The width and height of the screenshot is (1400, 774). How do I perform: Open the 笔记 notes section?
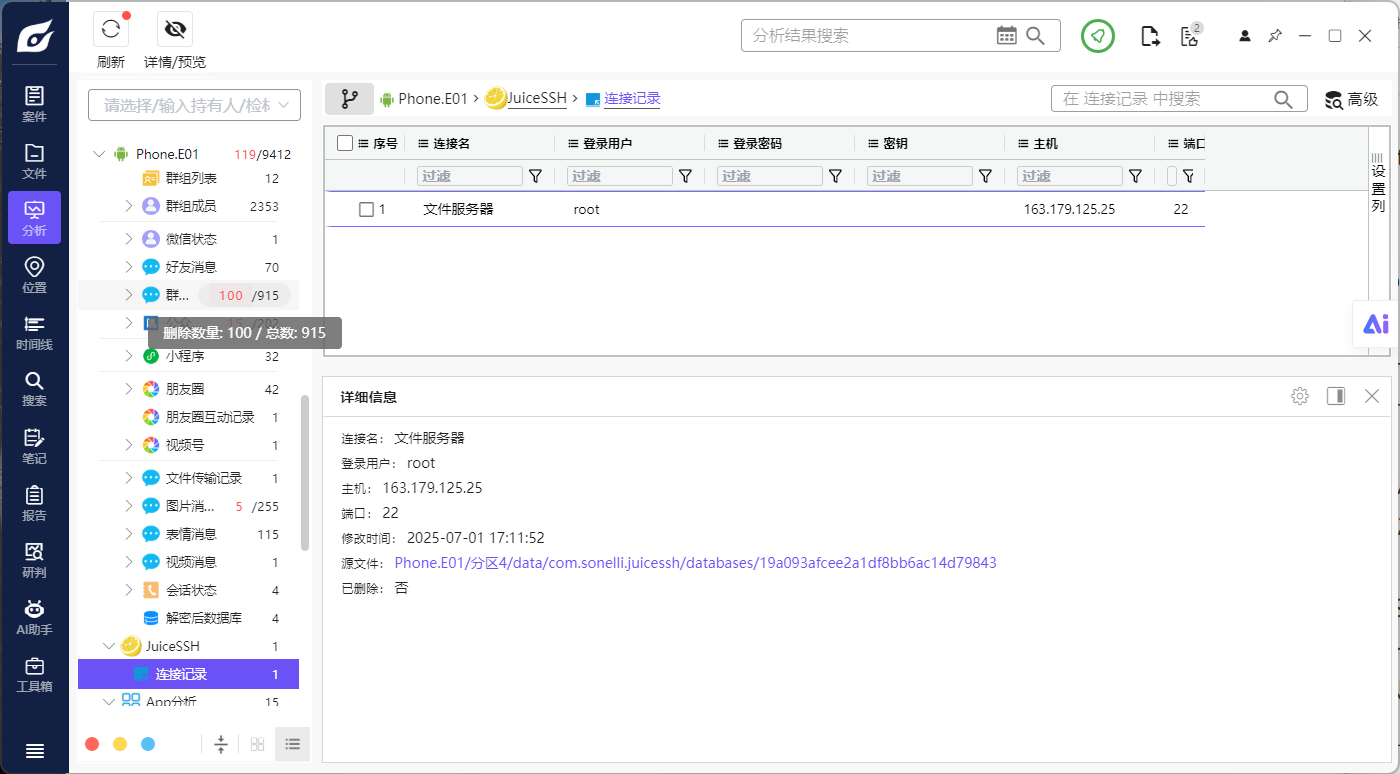pos(34,446)
